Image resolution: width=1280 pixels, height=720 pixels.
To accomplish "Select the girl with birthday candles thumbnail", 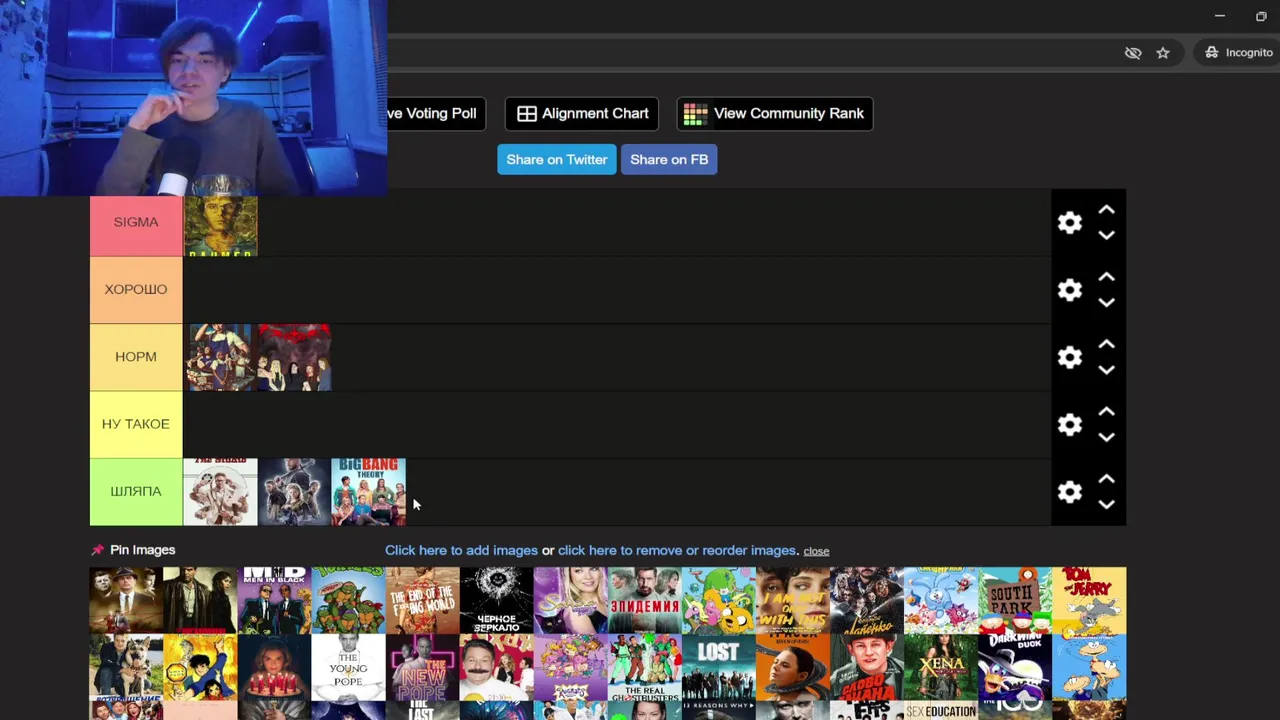I will pos(274,667).
